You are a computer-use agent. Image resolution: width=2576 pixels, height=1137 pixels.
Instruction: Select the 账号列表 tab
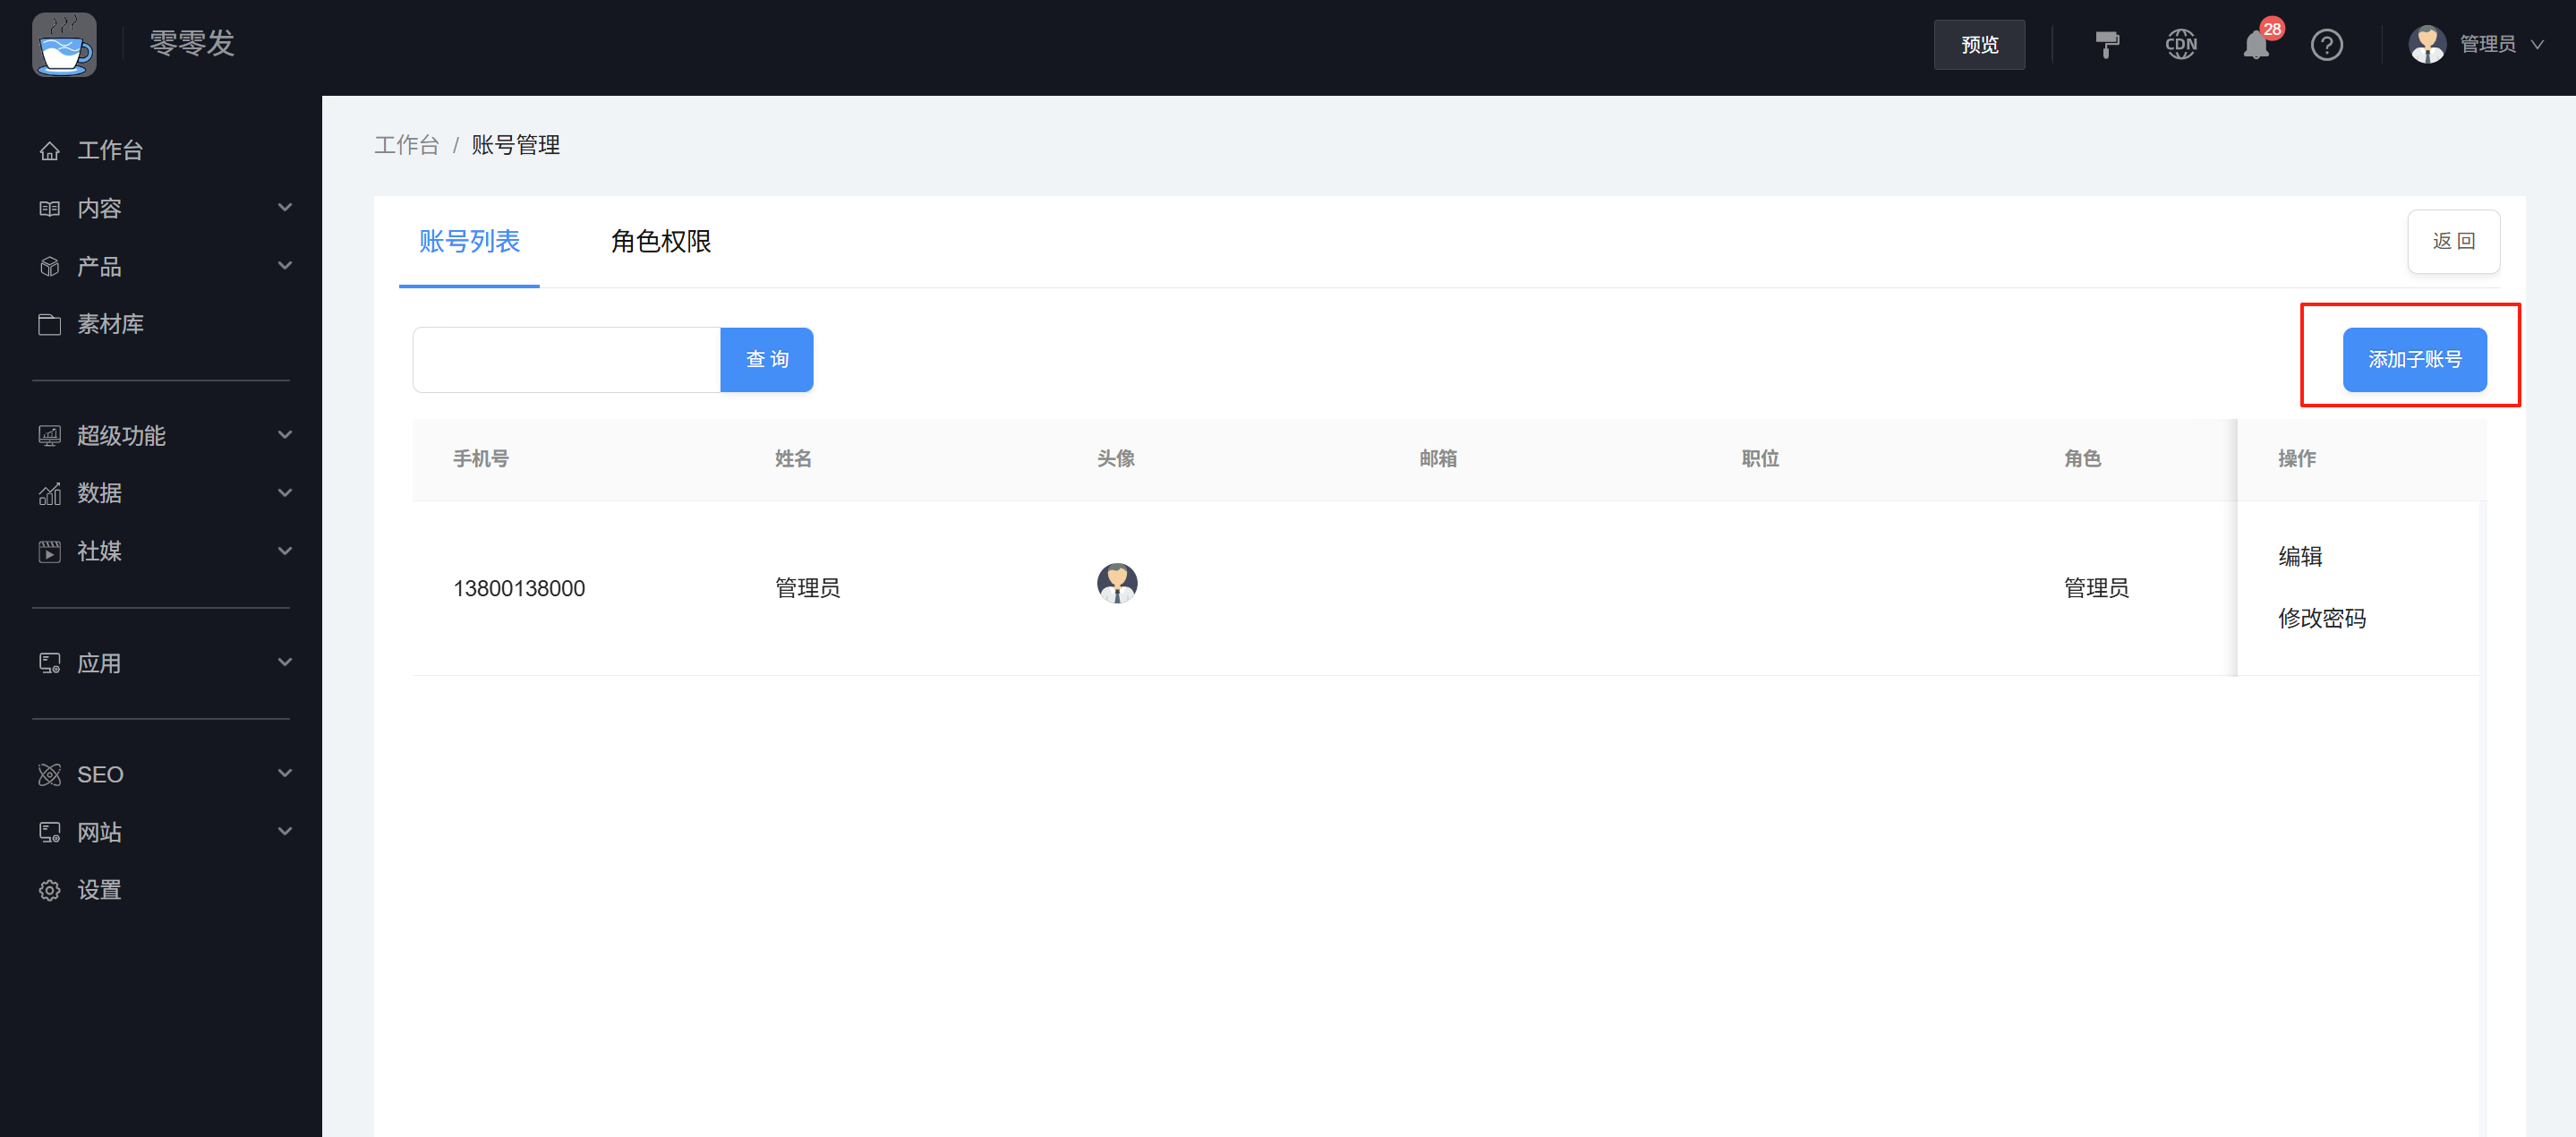point(468,242)
